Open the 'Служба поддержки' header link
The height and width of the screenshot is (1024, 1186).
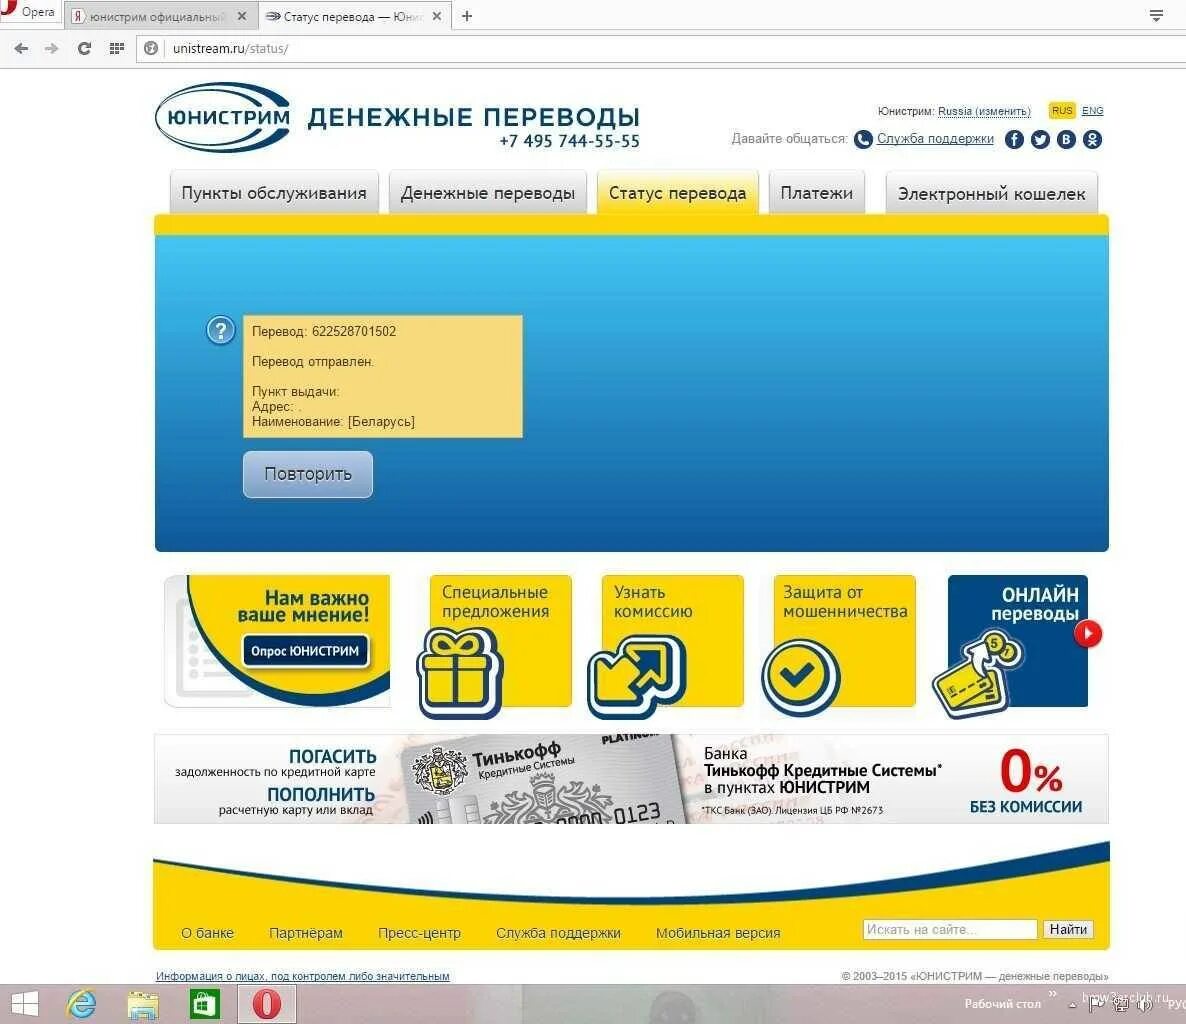[935, 138]
